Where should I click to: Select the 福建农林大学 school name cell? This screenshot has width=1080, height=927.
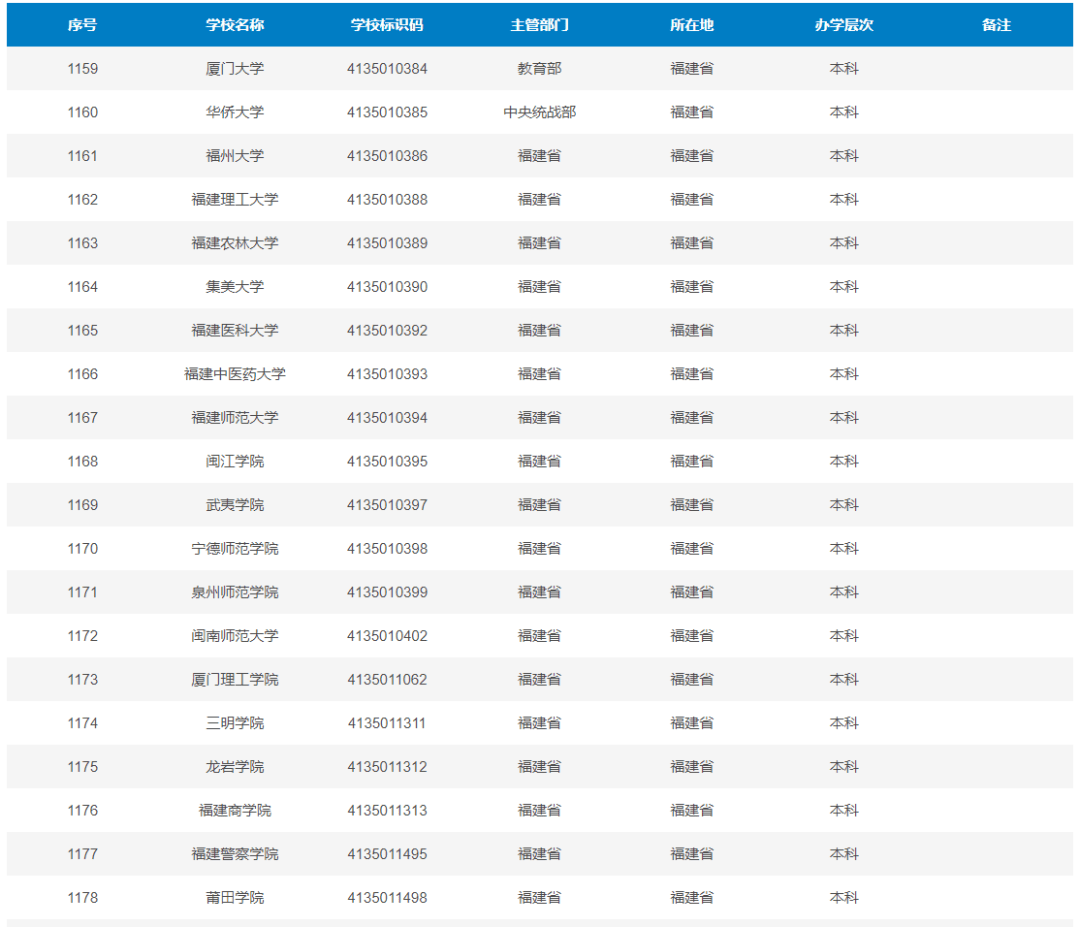pyautogui.click(x=235, y=243)
